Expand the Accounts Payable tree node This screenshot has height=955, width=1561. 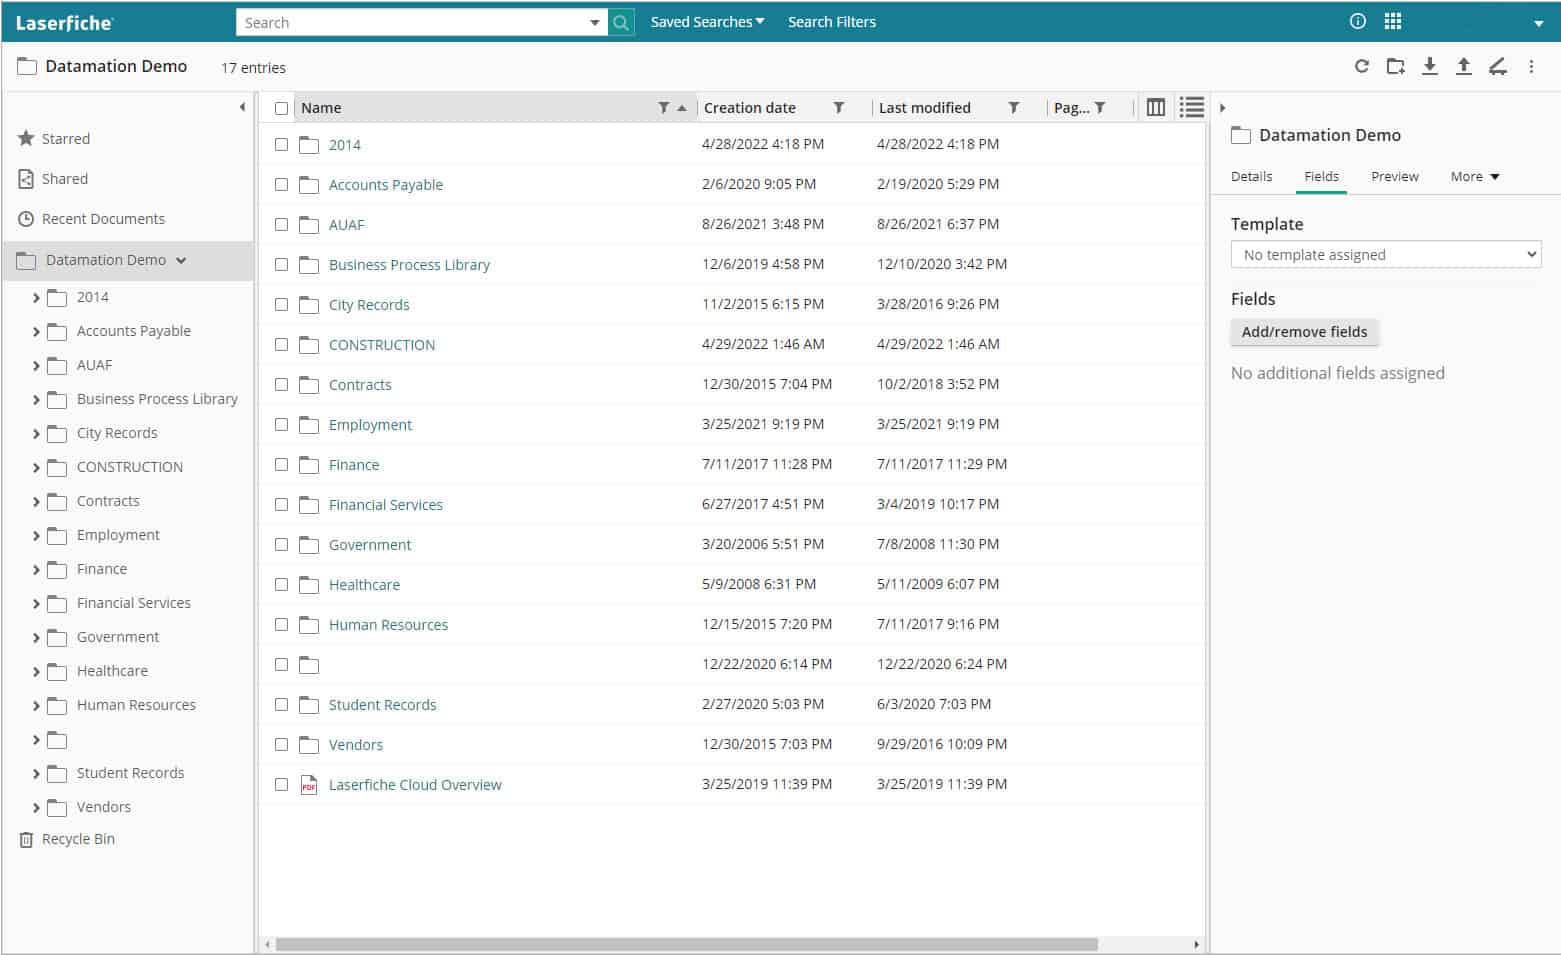(x=36, y=332)
